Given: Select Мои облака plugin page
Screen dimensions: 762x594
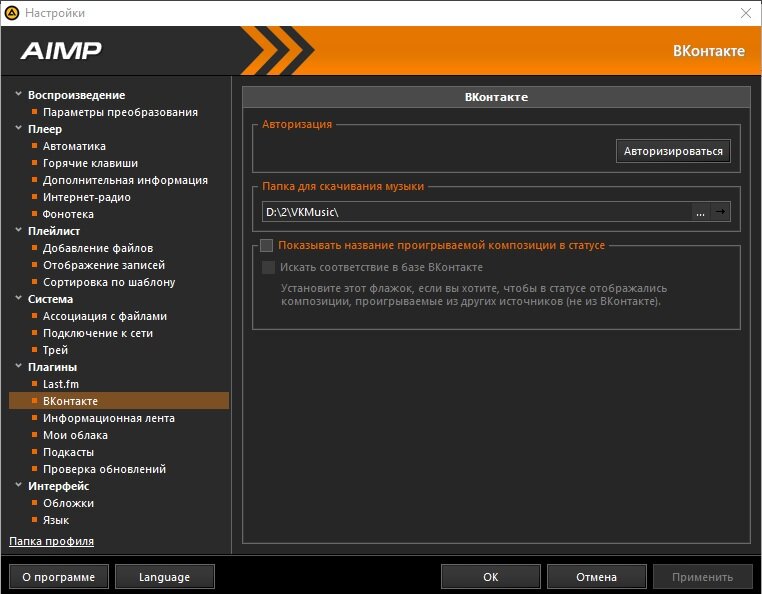Looking at the screenshot, I should coord(75,436).
